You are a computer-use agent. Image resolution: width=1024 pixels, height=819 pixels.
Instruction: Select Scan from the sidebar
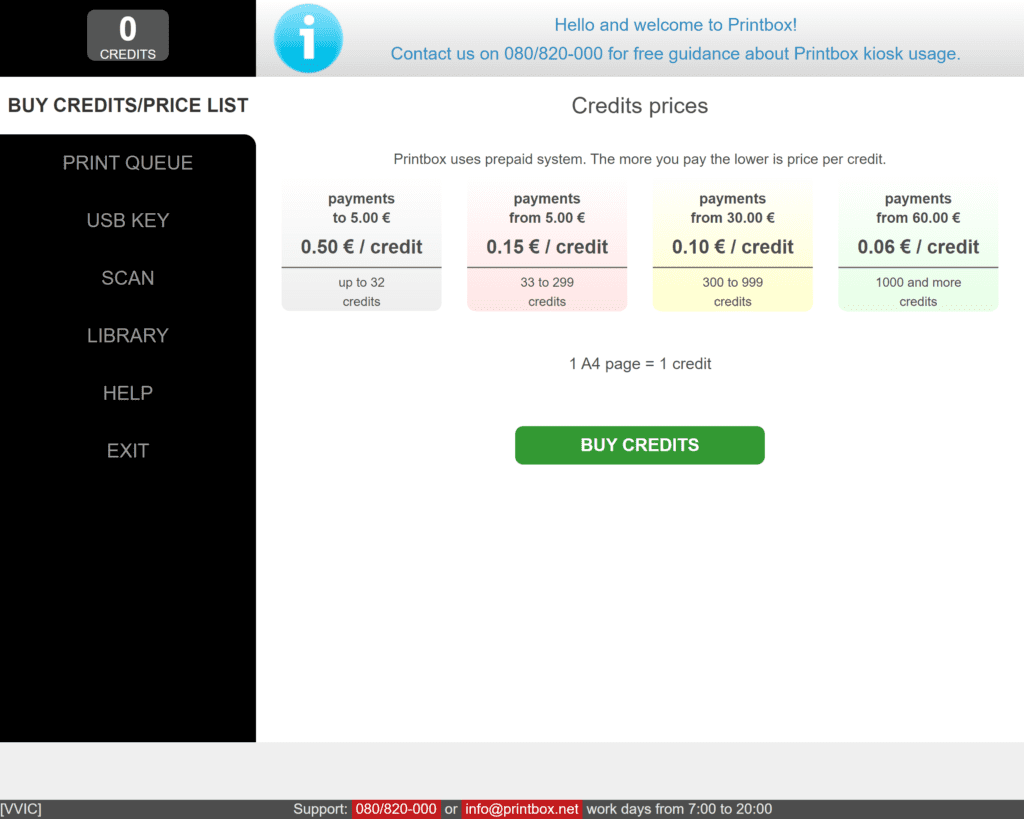point(128,278)
